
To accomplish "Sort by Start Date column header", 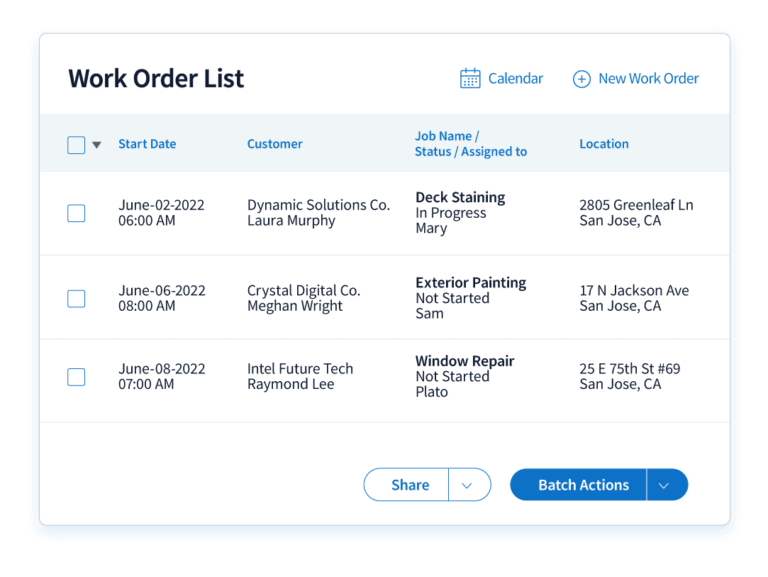I will coord(147,144).
